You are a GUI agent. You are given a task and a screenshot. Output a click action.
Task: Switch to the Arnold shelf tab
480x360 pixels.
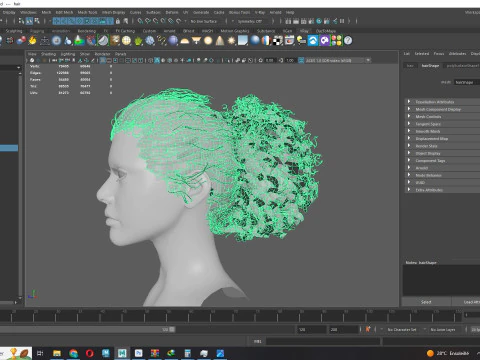(x=169, y=31)
